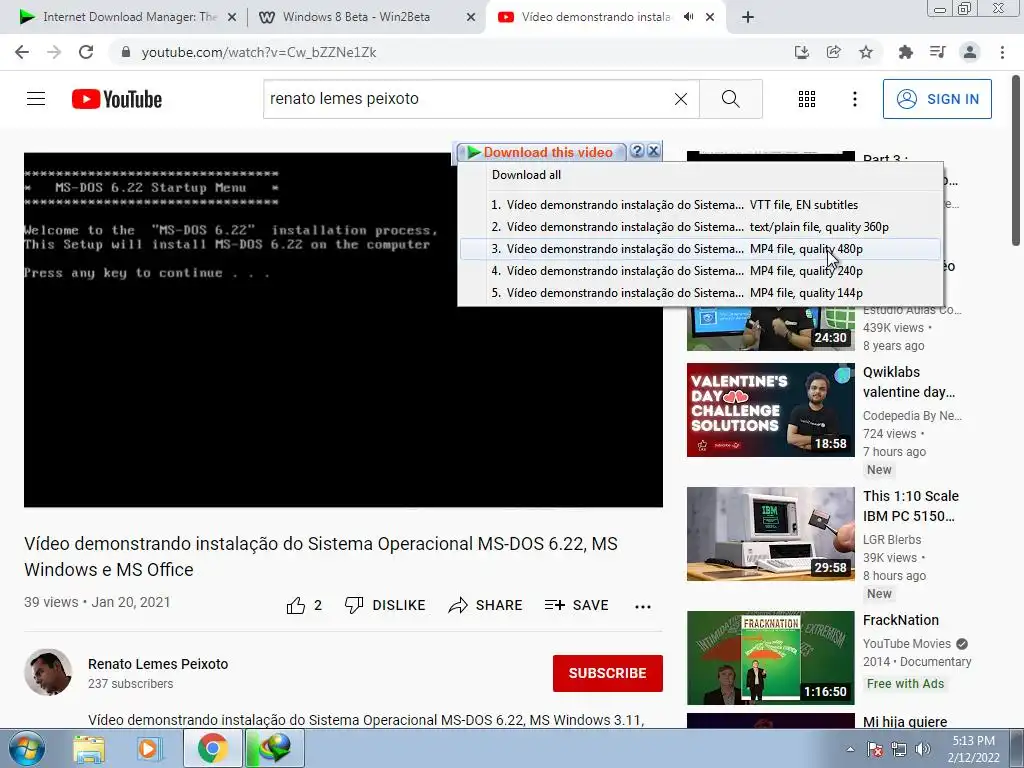Open Windows Explorer from taskbar
The height and width of the screenshot is (768, 1024).
tap(89, 749)
